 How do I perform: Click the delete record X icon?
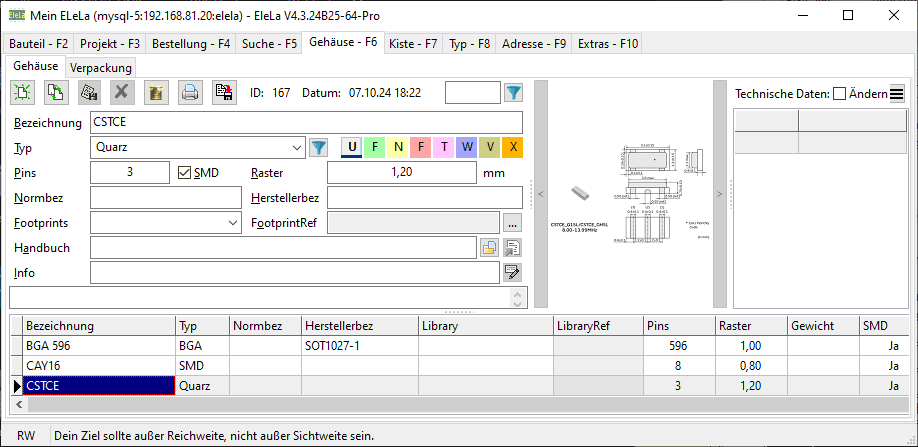tap(122, 93)
